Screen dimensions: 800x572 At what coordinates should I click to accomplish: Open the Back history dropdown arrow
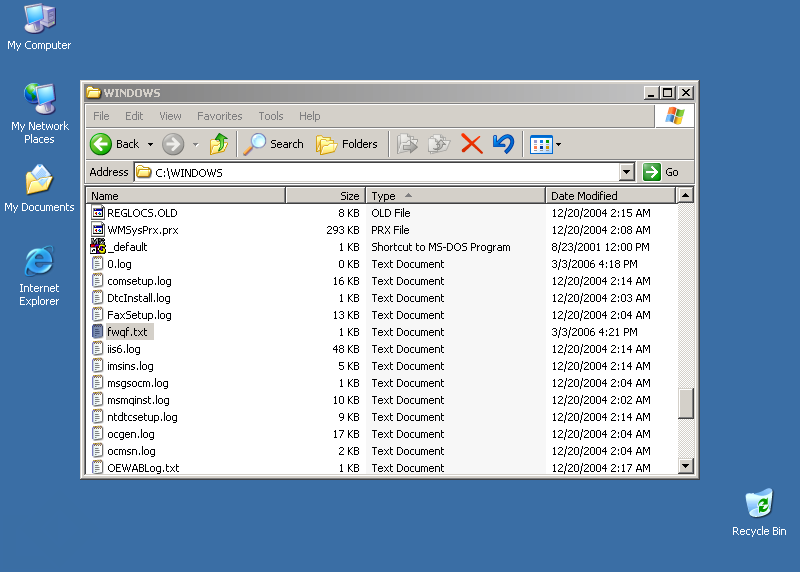click(x=150, y=144)
